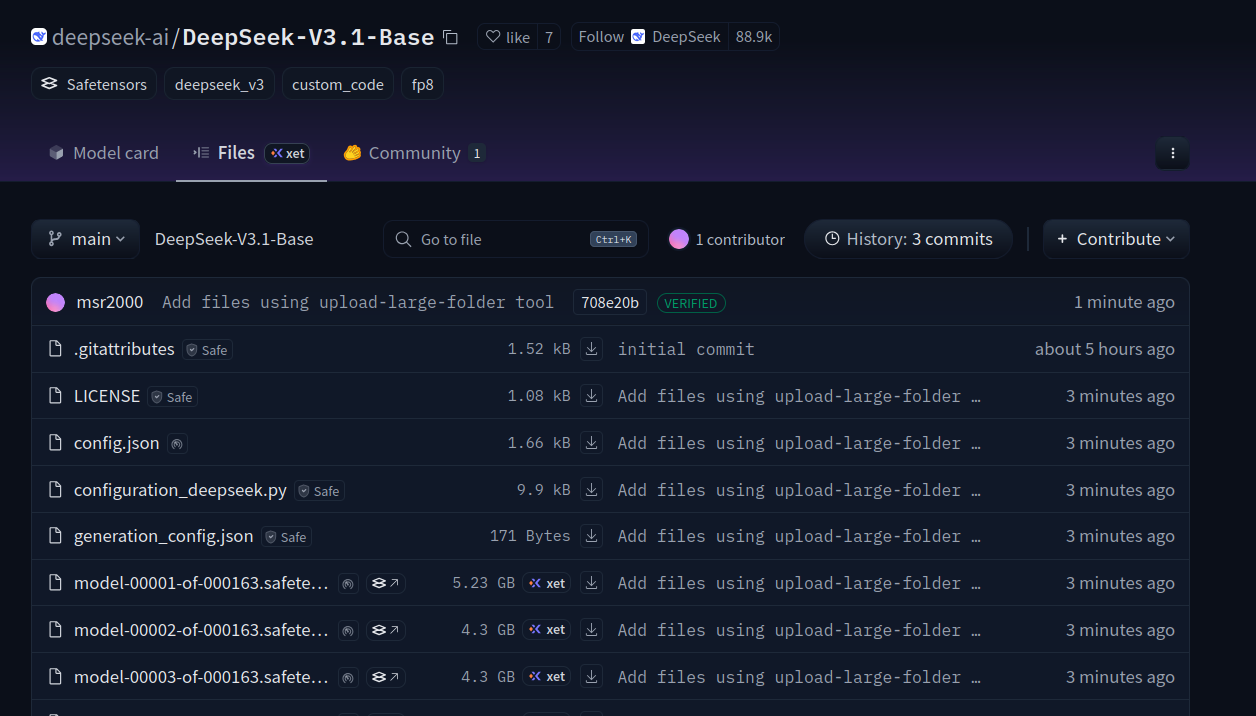This screenshot has width=1256, height=716.
Task: Click 'about 5 hours ago' timestamp
Action: 1105,349
